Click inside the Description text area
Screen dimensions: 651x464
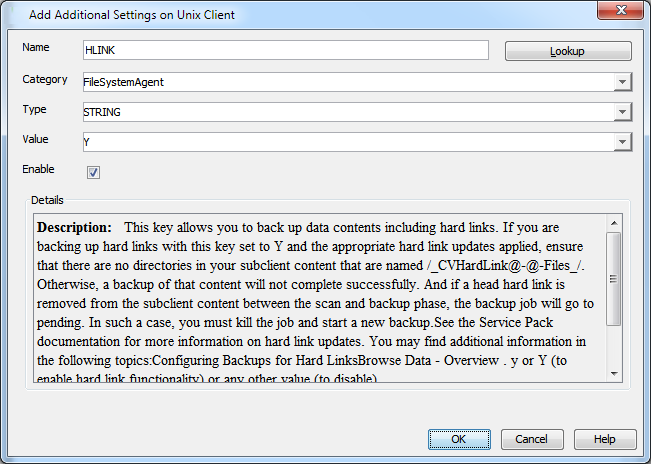pyautogui.click(x=320, y=300)
